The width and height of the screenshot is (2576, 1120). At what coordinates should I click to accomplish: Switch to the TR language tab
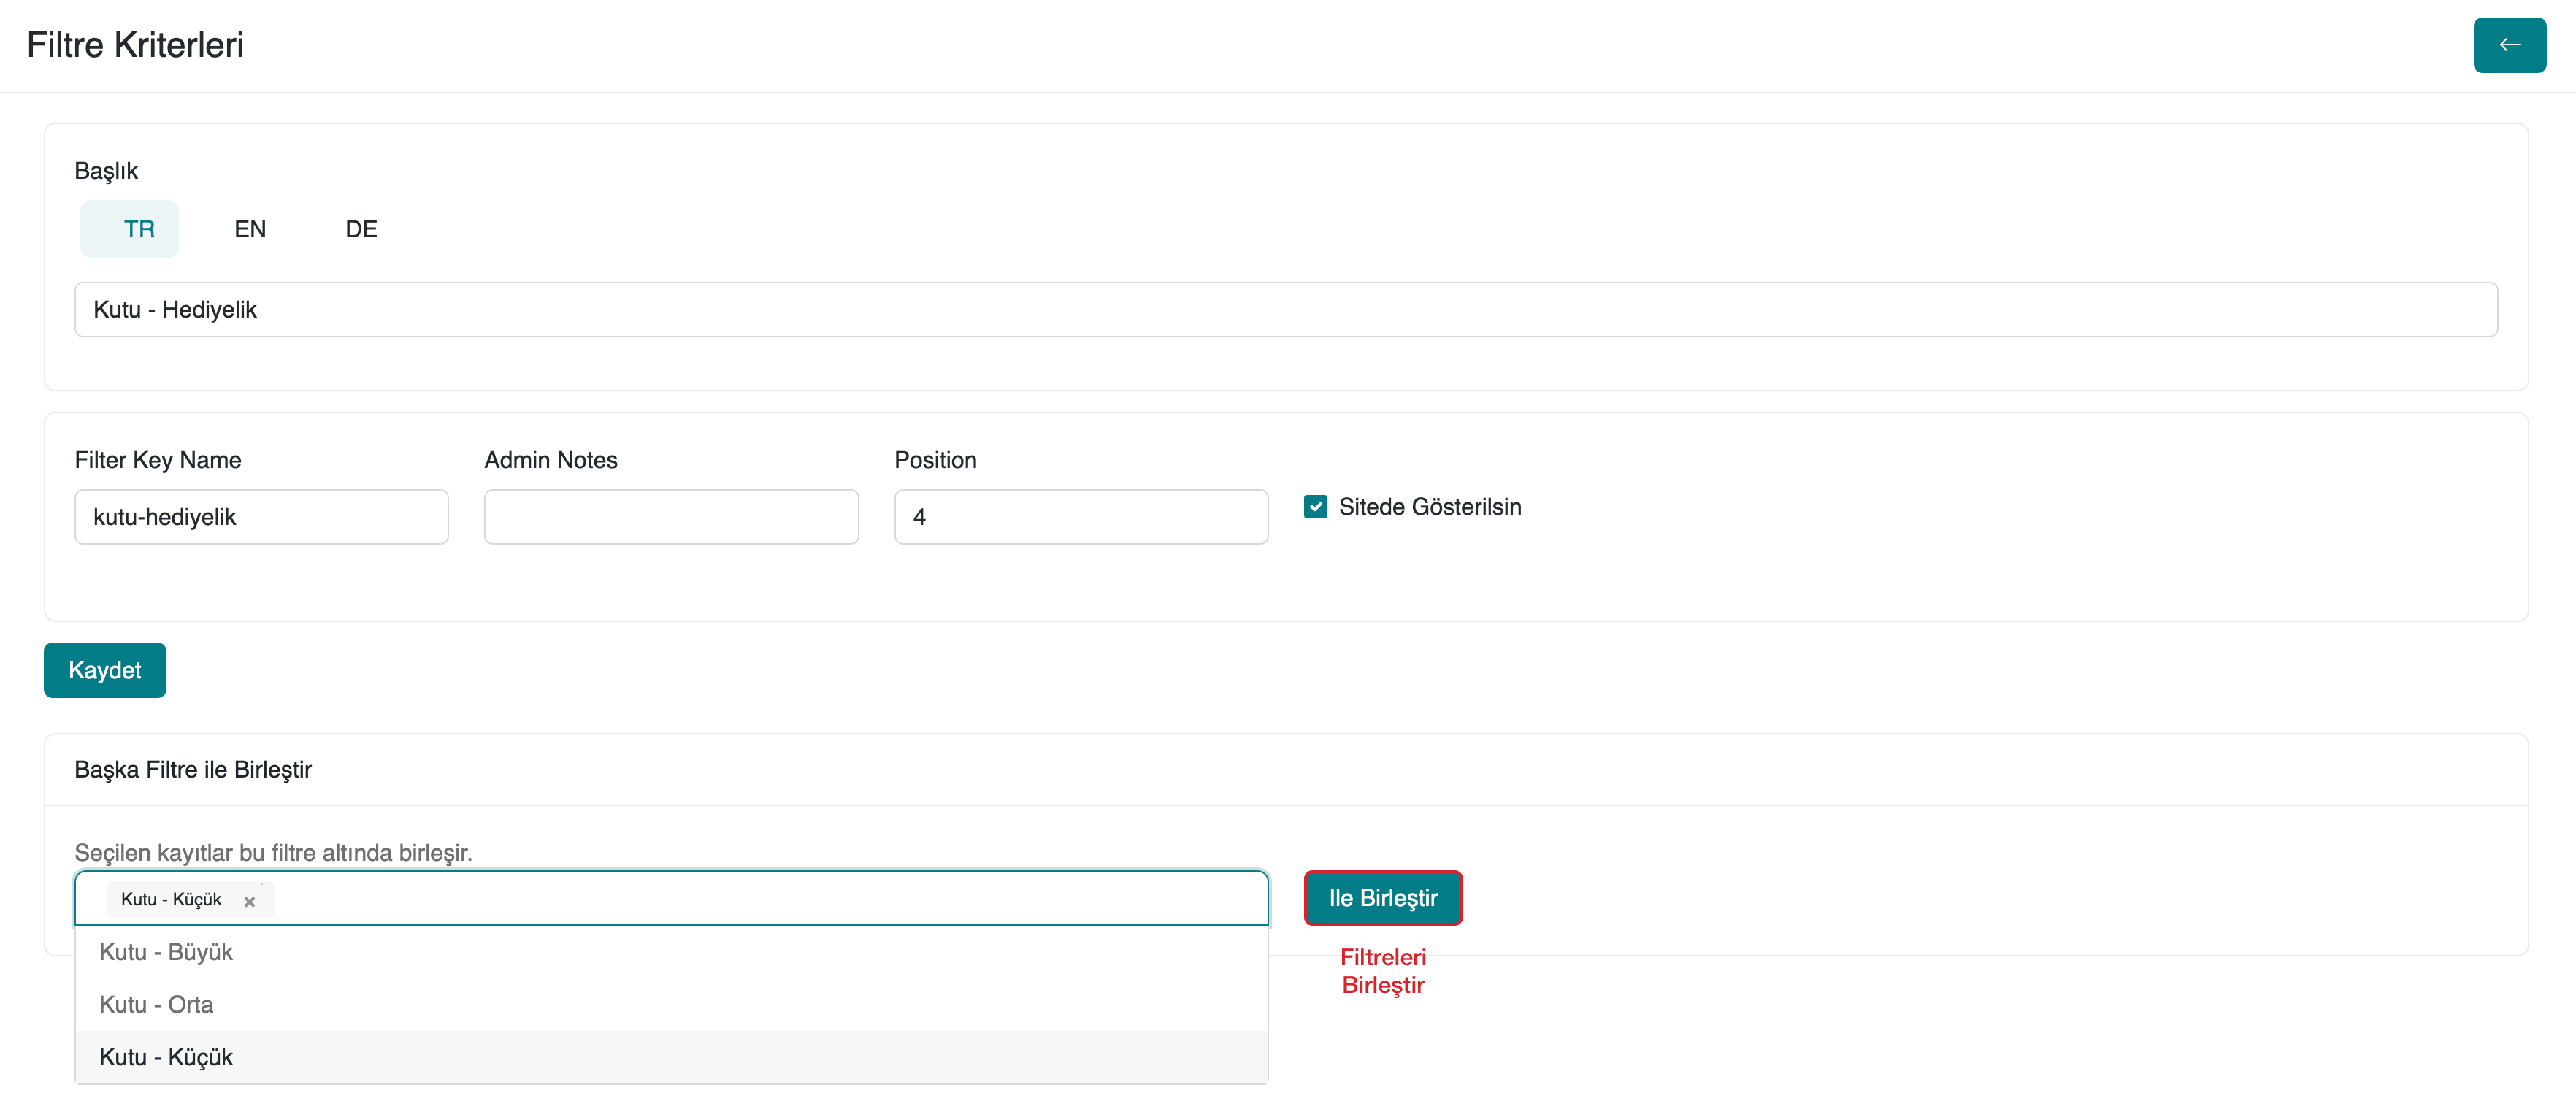[138, 229]
